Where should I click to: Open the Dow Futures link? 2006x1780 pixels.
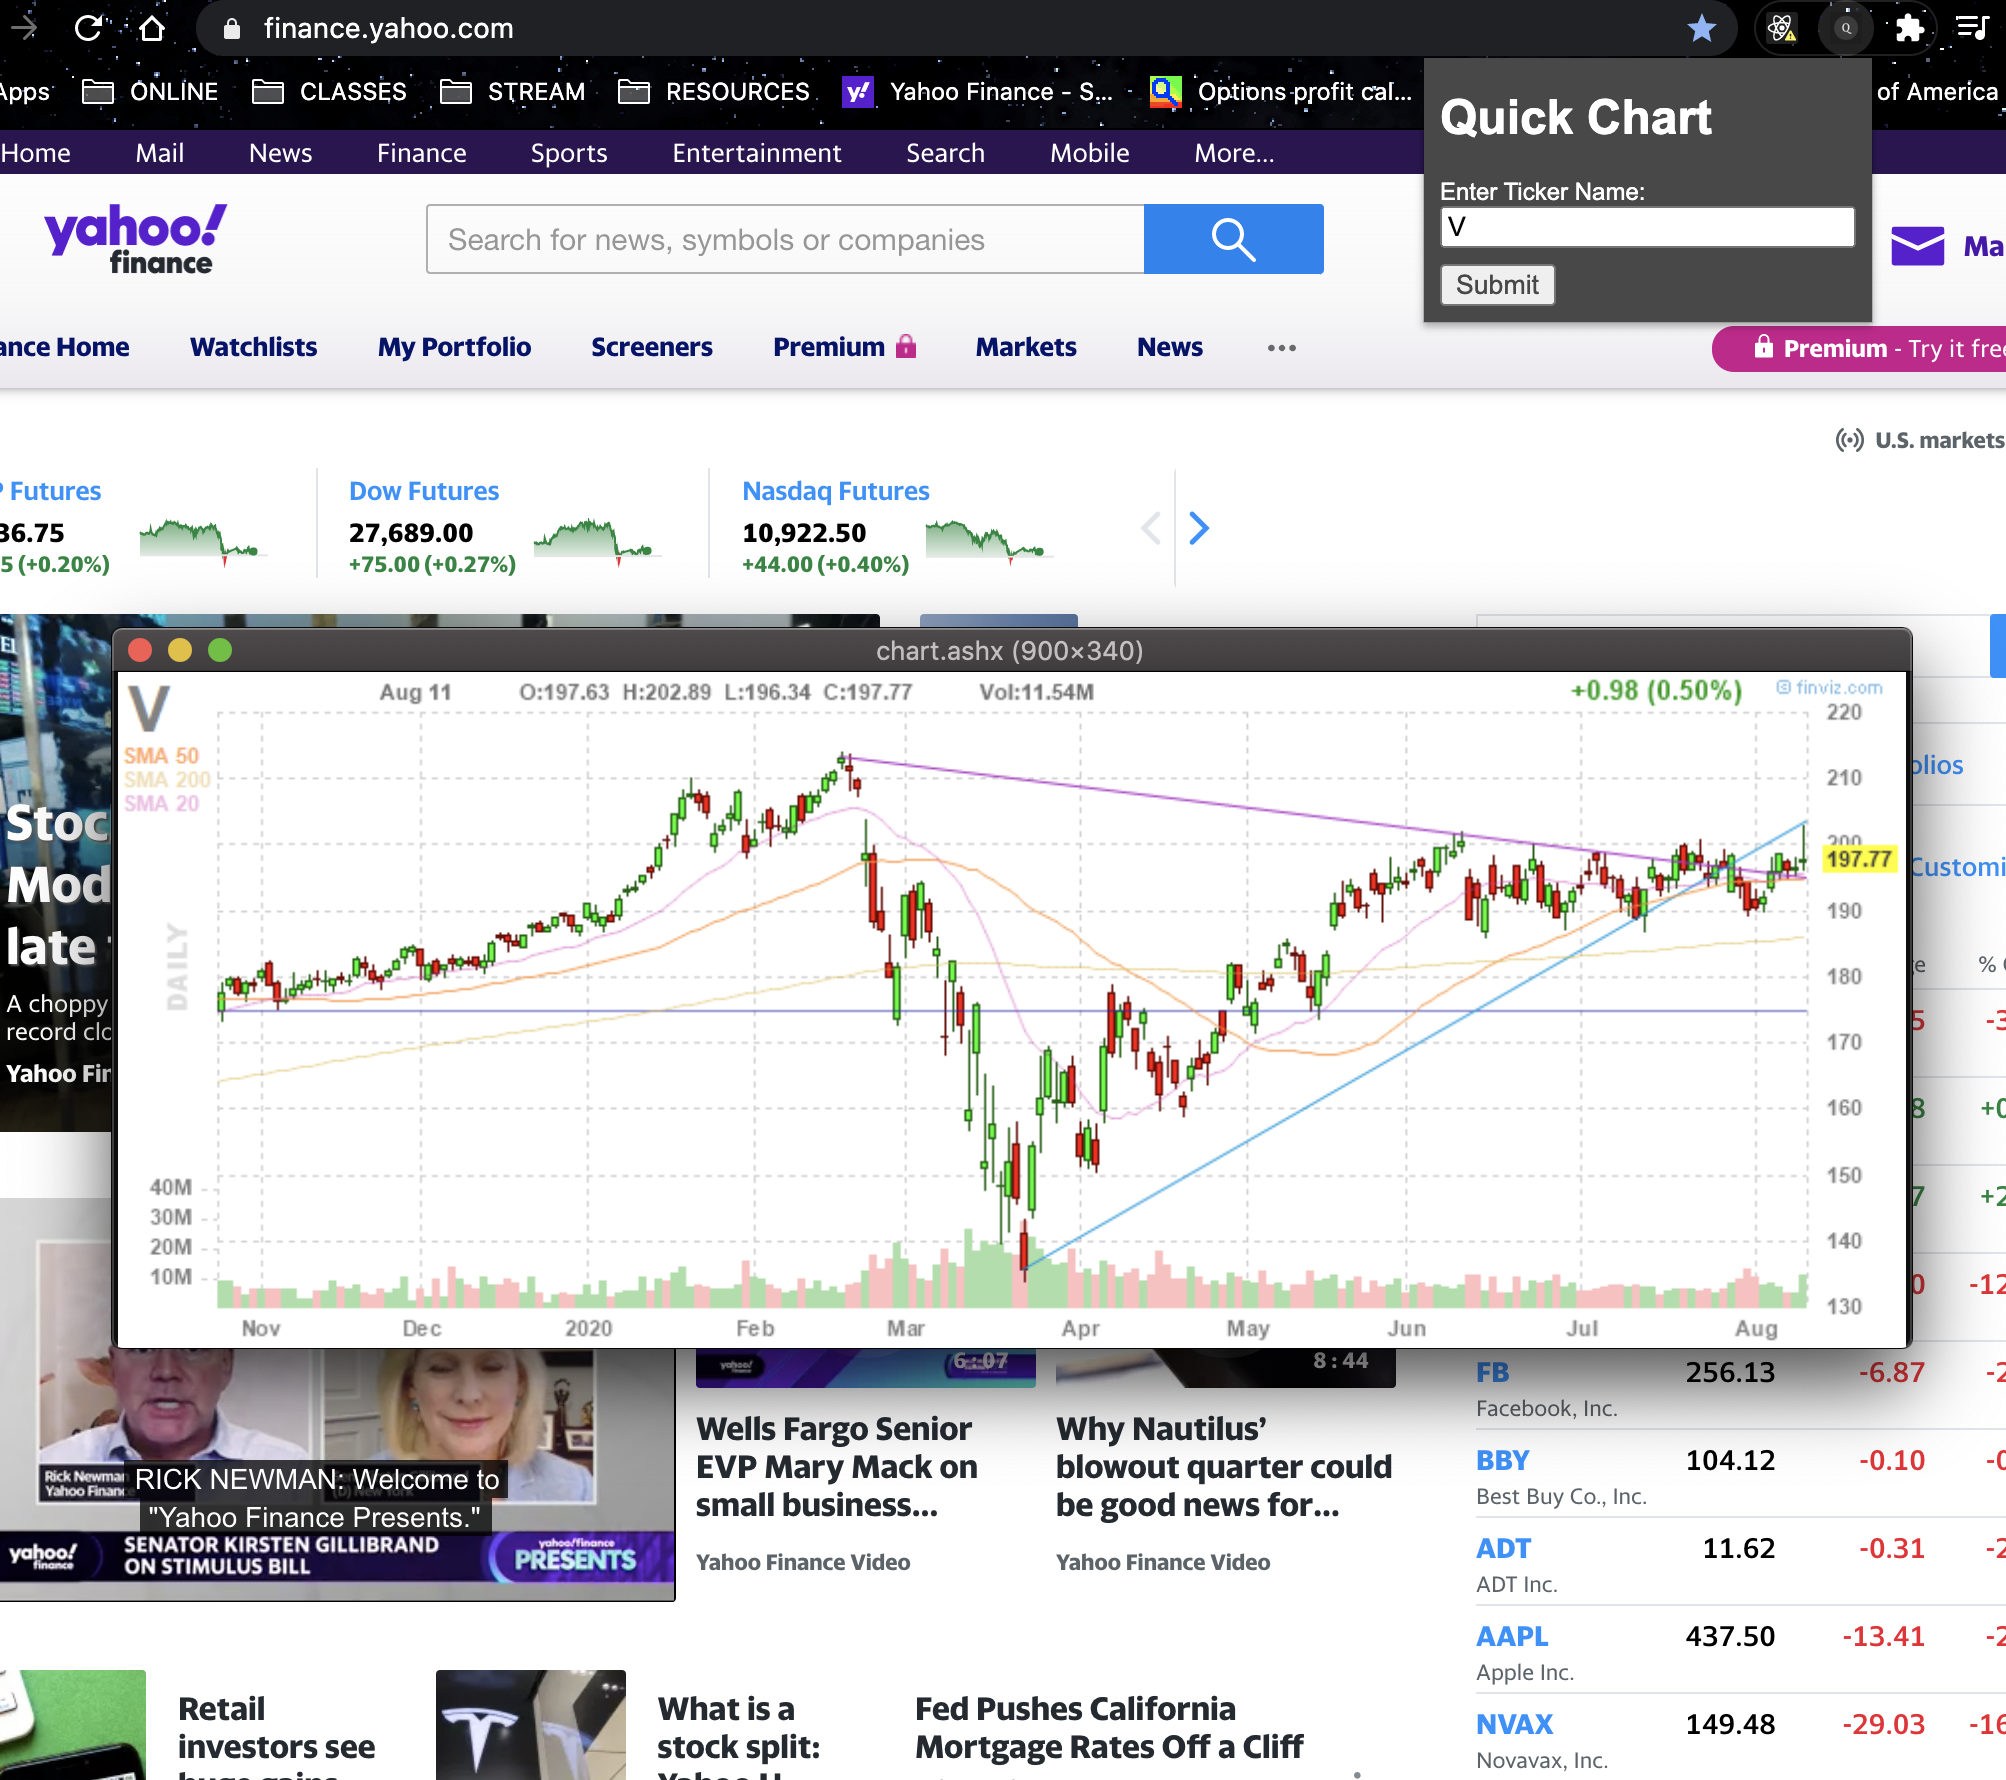click(424, 491)
